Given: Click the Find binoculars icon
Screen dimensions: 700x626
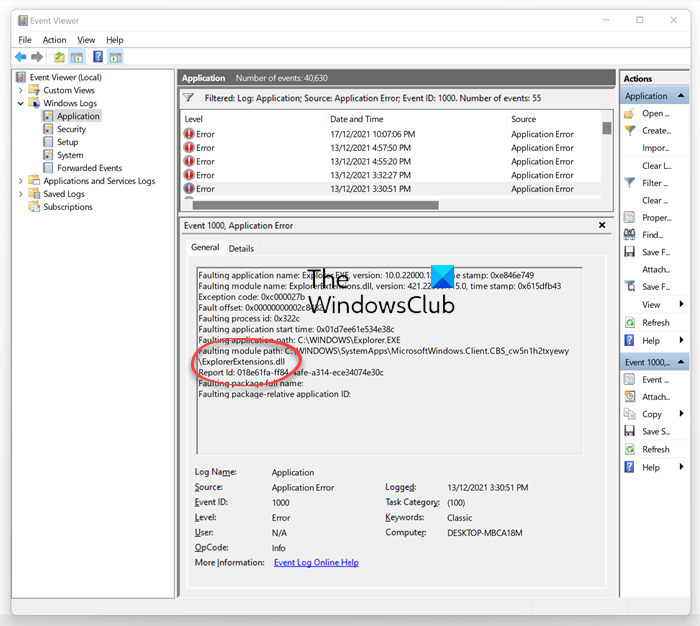Looking at the screenshot, I should tap(629, 234).
